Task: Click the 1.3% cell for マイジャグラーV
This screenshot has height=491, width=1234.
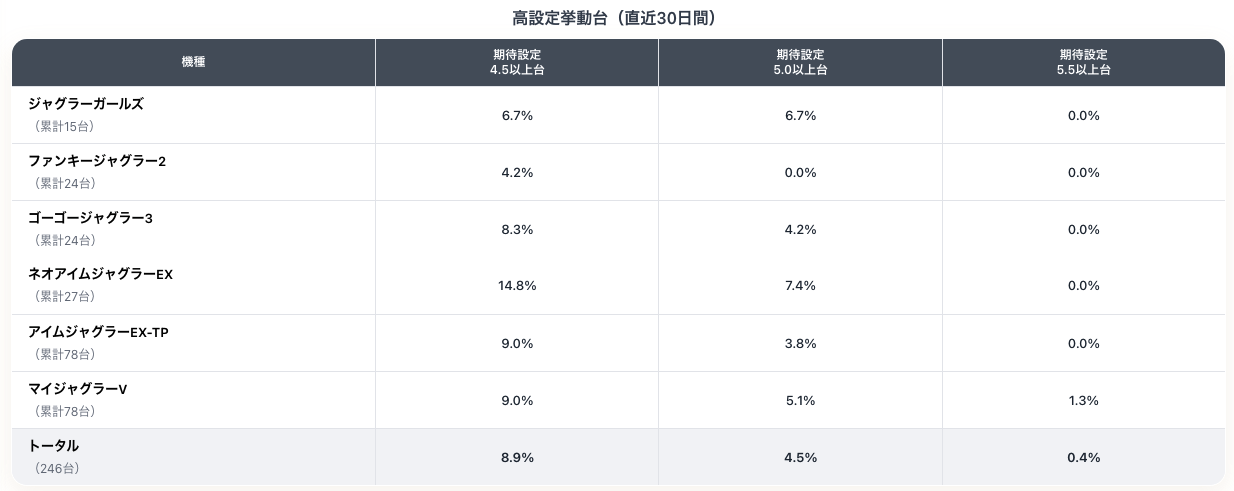Action: [1083, 401]
